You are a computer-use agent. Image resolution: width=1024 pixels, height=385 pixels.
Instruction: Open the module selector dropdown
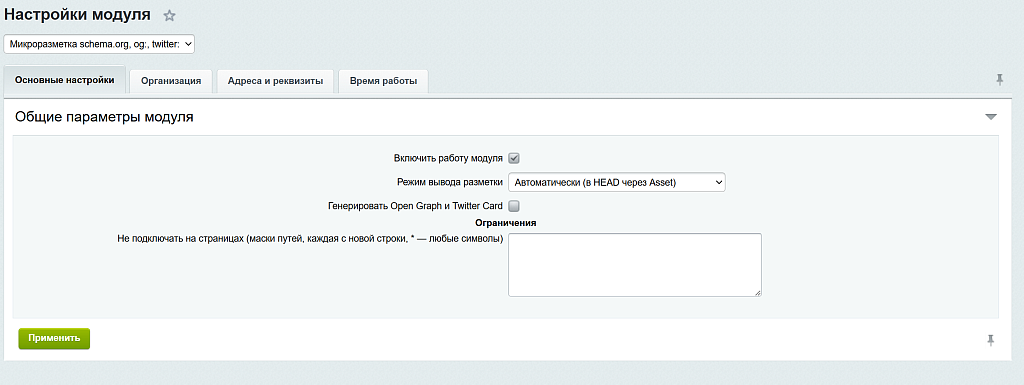(99, 44)
